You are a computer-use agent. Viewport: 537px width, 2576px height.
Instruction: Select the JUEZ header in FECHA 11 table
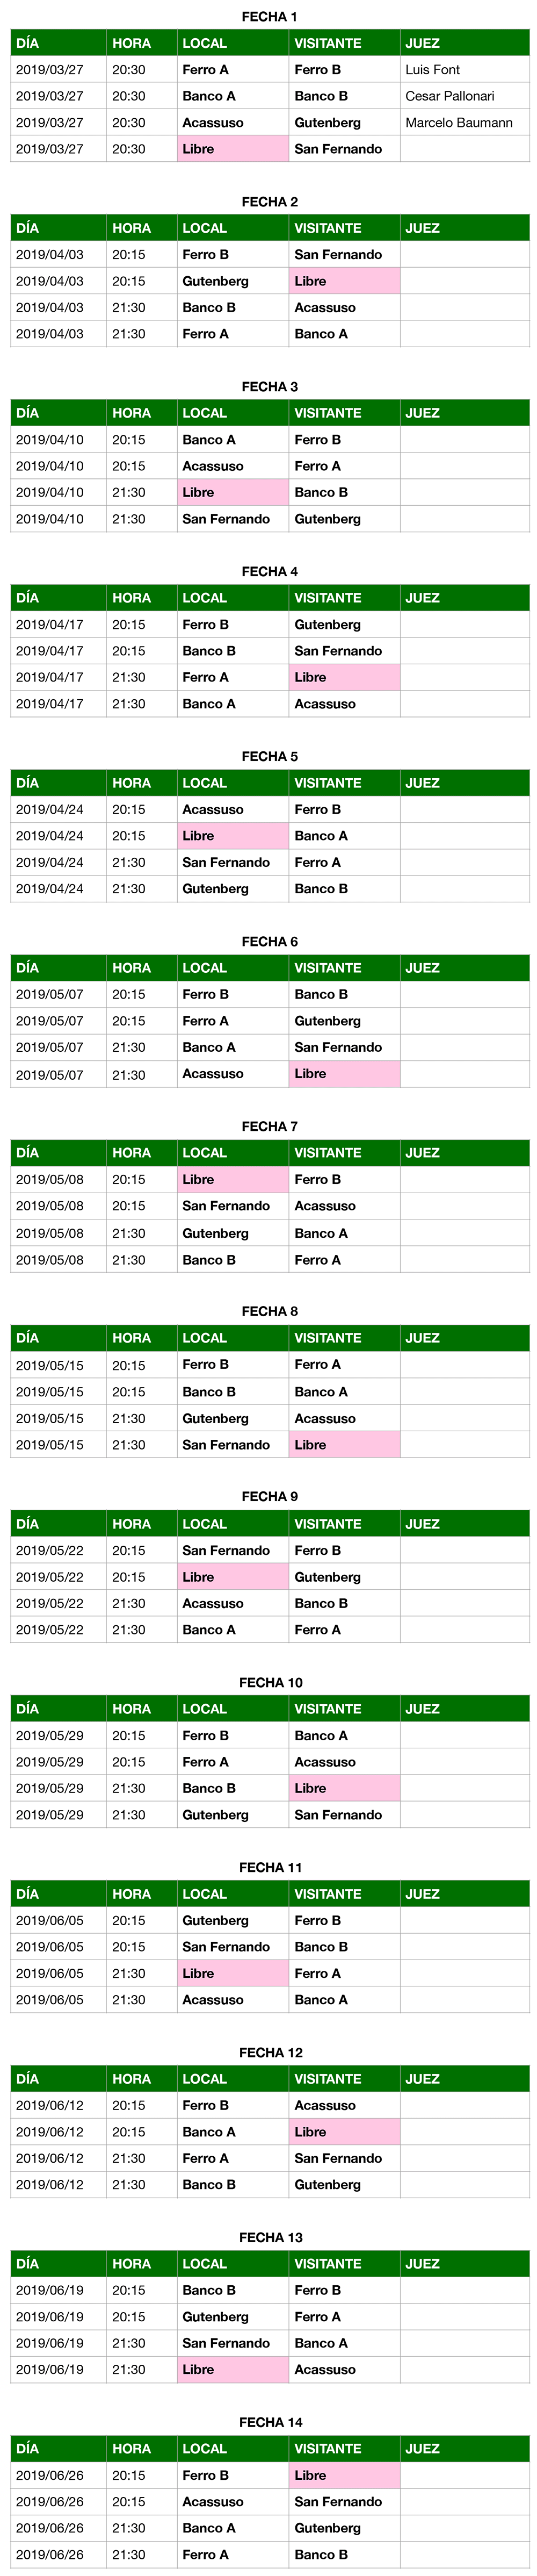click(x=464, y=1893)
